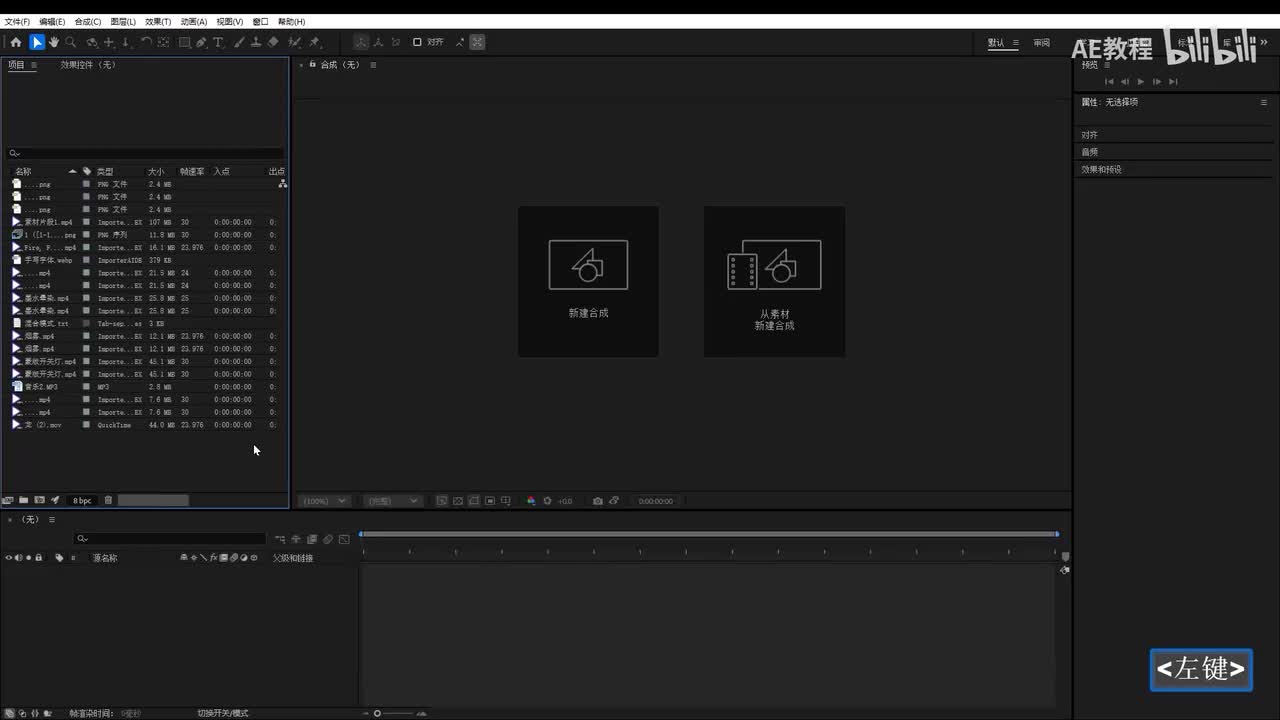The height and width of the screenshot is (720, 1280).
Task: Expand the project search filter dropdown
Action: click(x=14, y=154)
